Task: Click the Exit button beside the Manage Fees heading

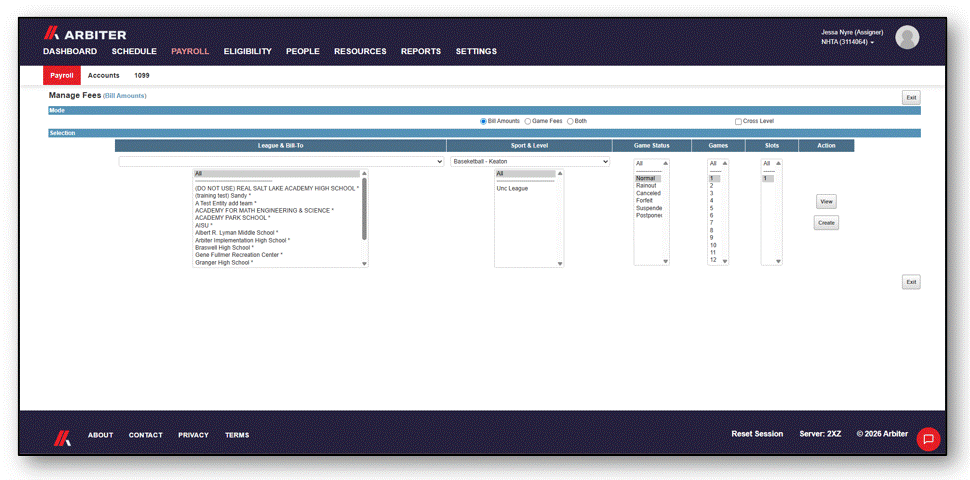Action: [x=911, y=97]
